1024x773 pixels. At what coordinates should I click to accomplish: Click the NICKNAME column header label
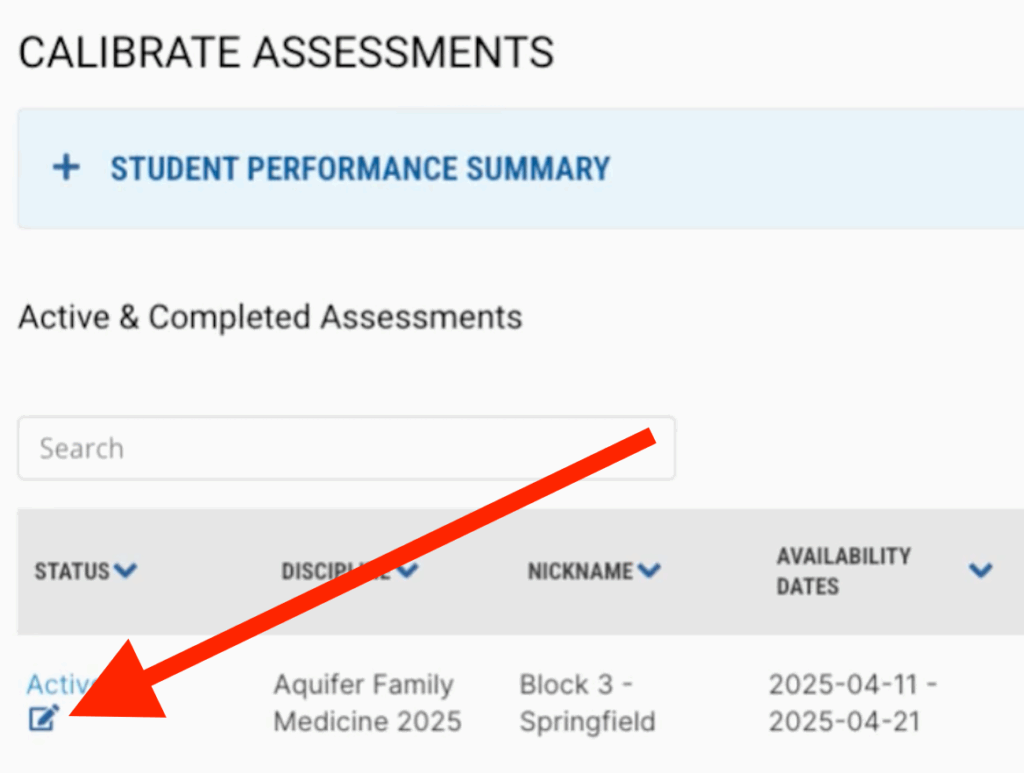click(580, 571)
